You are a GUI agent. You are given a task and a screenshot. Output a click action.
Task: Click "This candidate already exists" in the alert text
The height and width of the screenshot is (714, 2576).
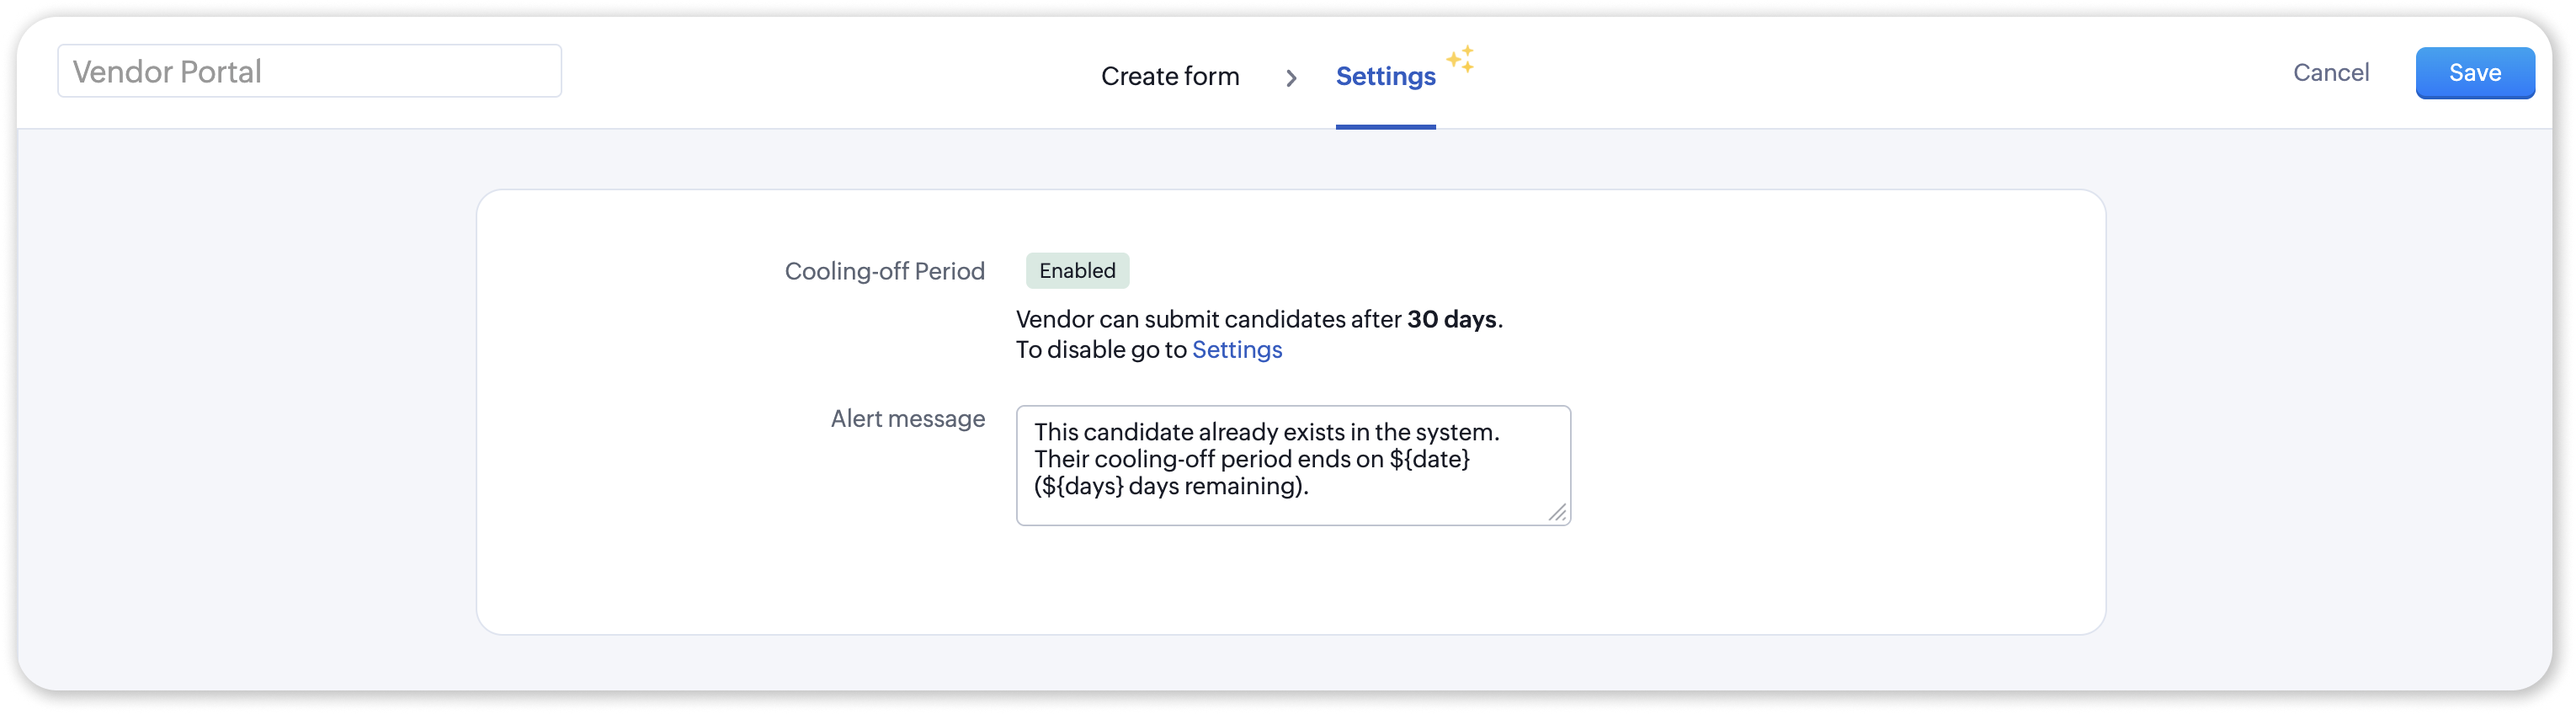pos(1190,433)
